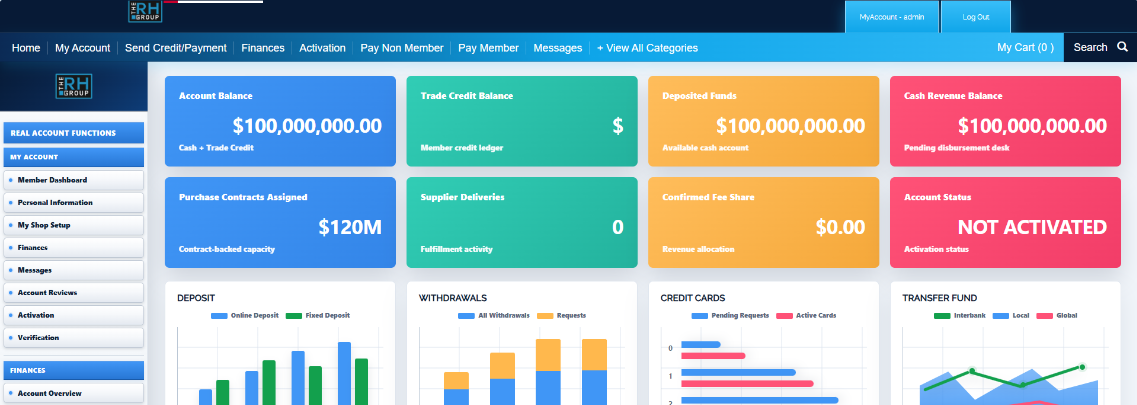1137x405 pixels.
Task: Open My Account in top navigation
Action: [83, 48]
